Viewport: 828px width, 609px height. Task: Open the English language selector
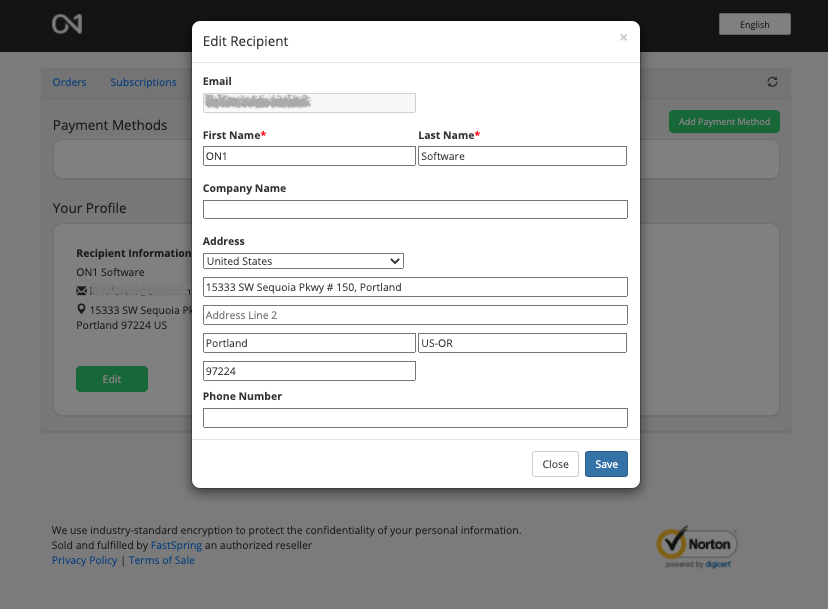coord(754,25)
